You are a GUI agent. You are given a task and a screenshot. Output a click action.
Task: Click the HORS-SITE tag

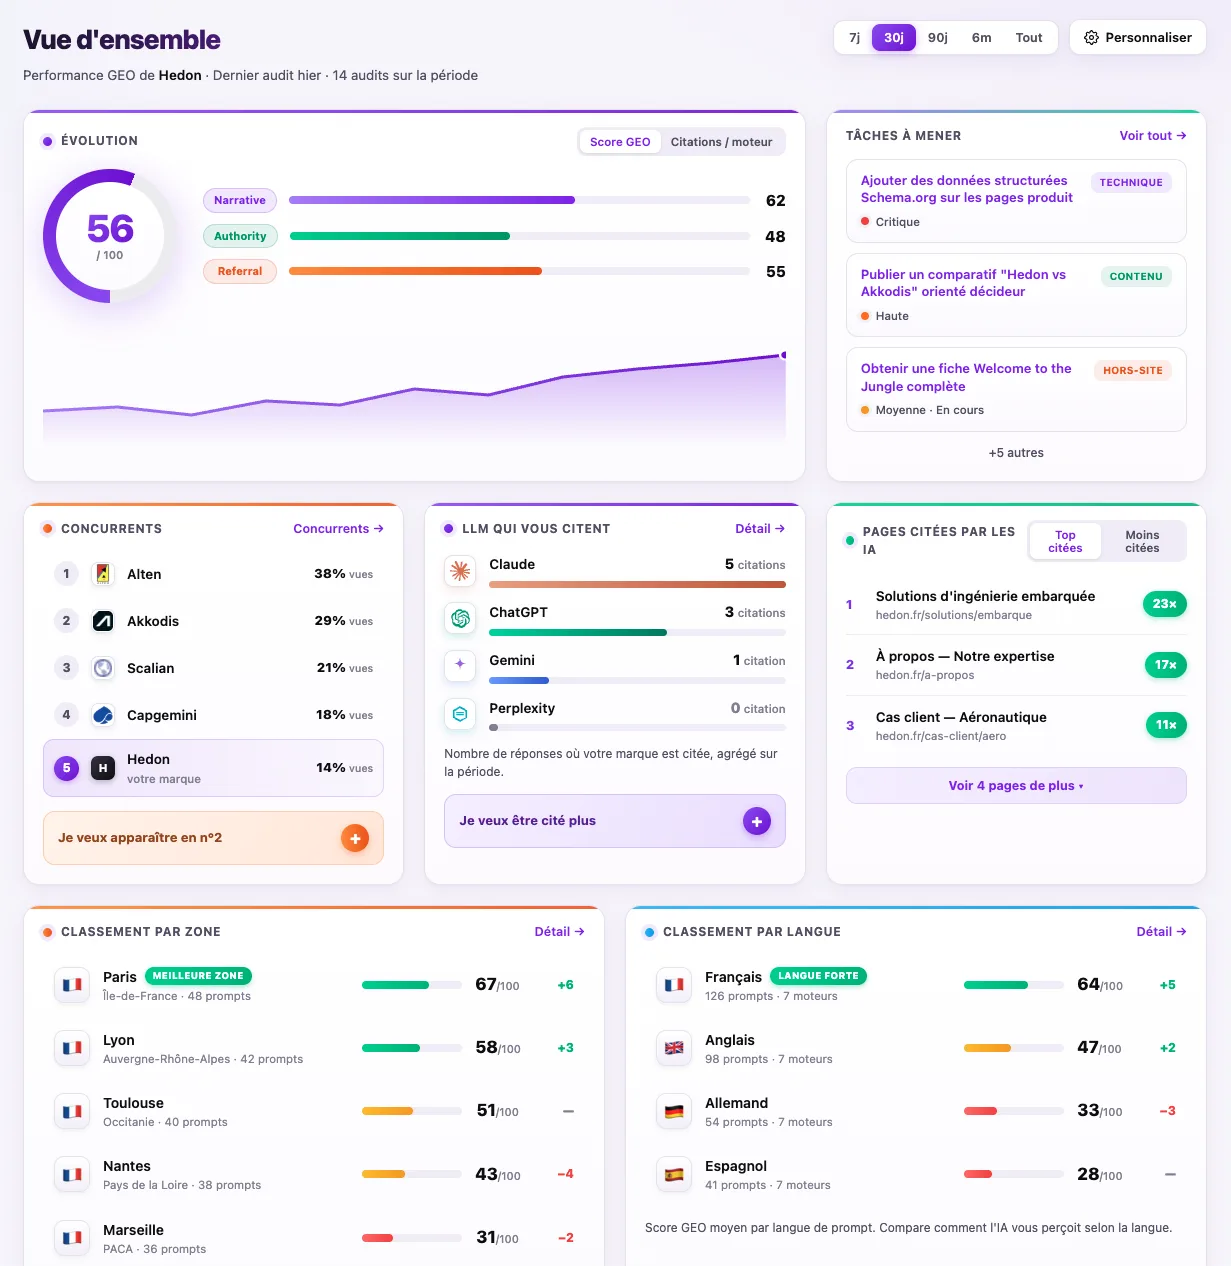tap(1132, 370)
